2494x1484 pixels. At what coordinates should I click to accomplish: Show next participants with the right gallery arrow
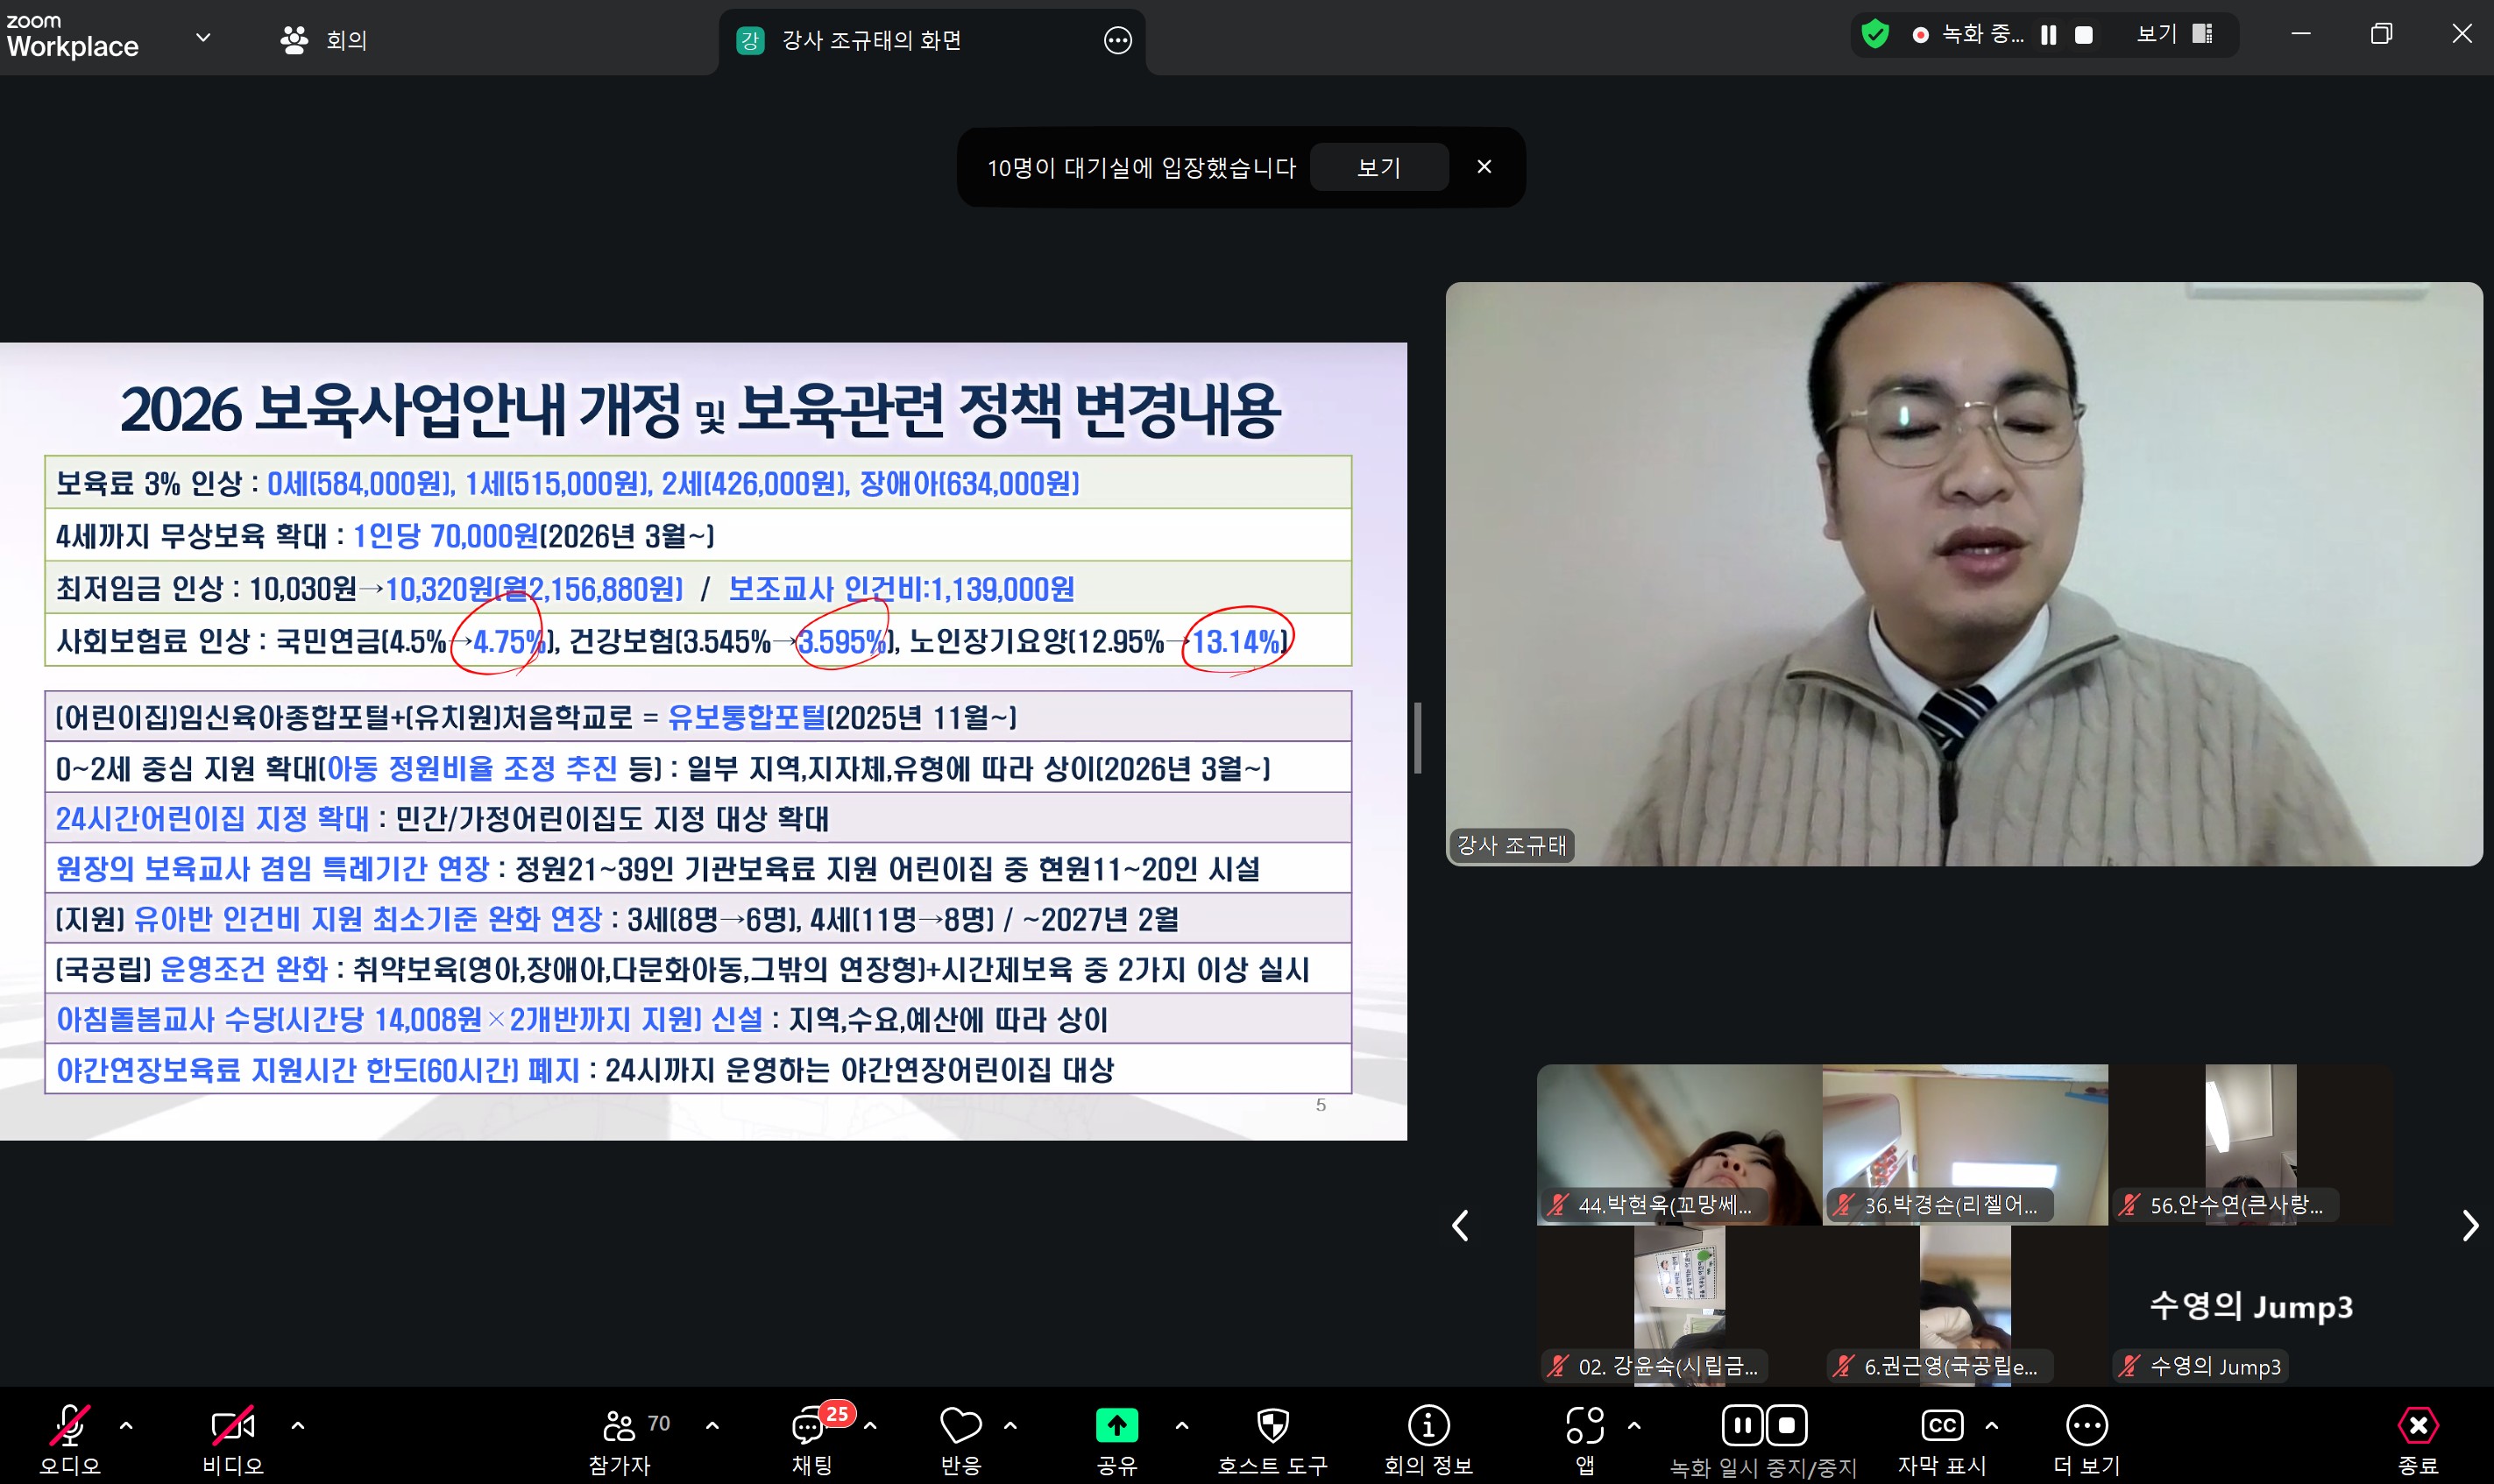pos(2471,1225)
